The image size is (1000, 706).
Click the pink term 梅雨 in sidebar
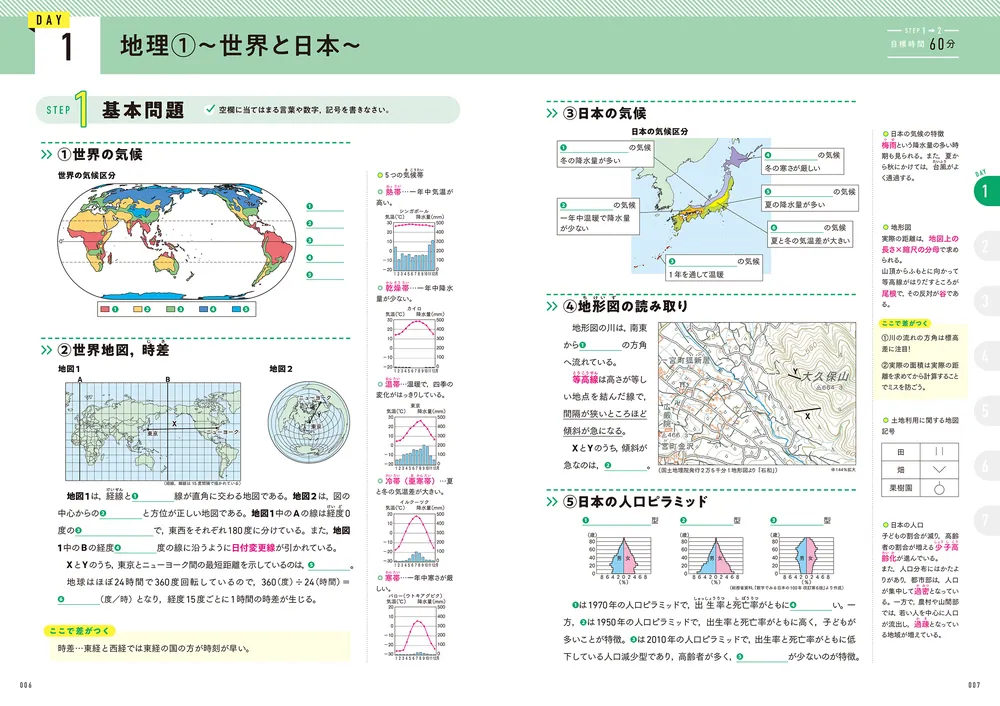pyautogui.click(x=889, y=145)
